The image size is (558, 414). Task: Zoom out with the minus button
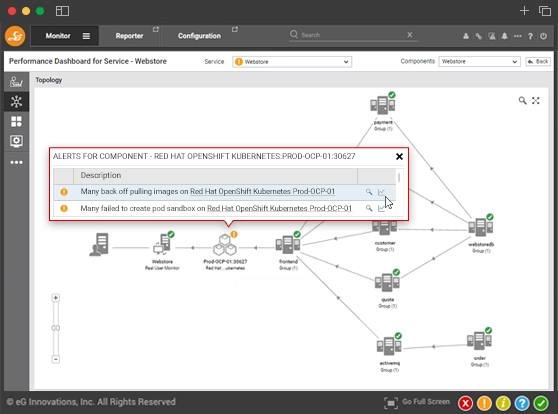point(56,359)
